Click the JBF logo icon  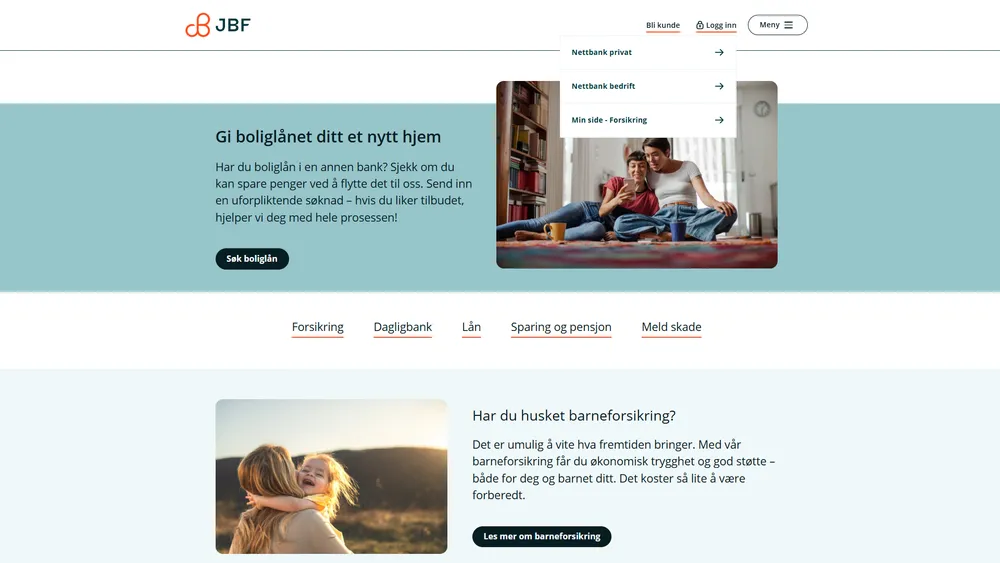tap(198, 25)
